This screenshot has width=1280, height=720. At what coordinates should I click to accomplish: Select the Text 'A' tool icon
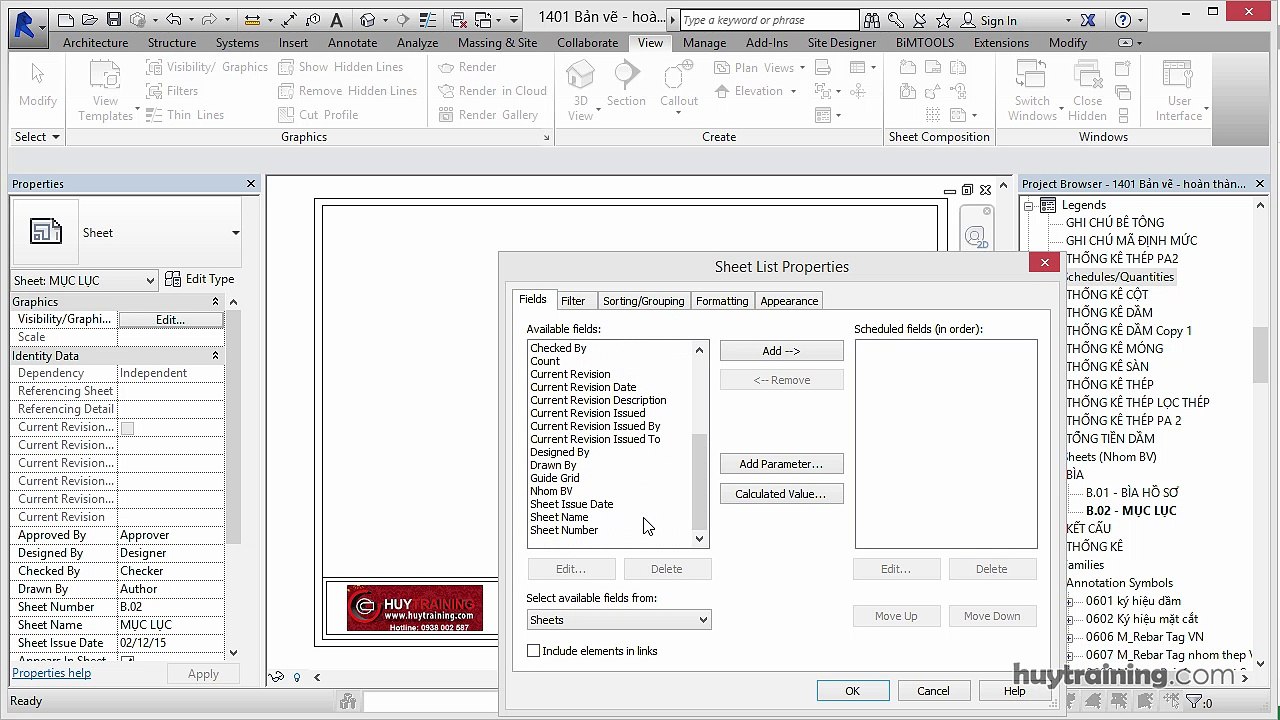(336, 20)
